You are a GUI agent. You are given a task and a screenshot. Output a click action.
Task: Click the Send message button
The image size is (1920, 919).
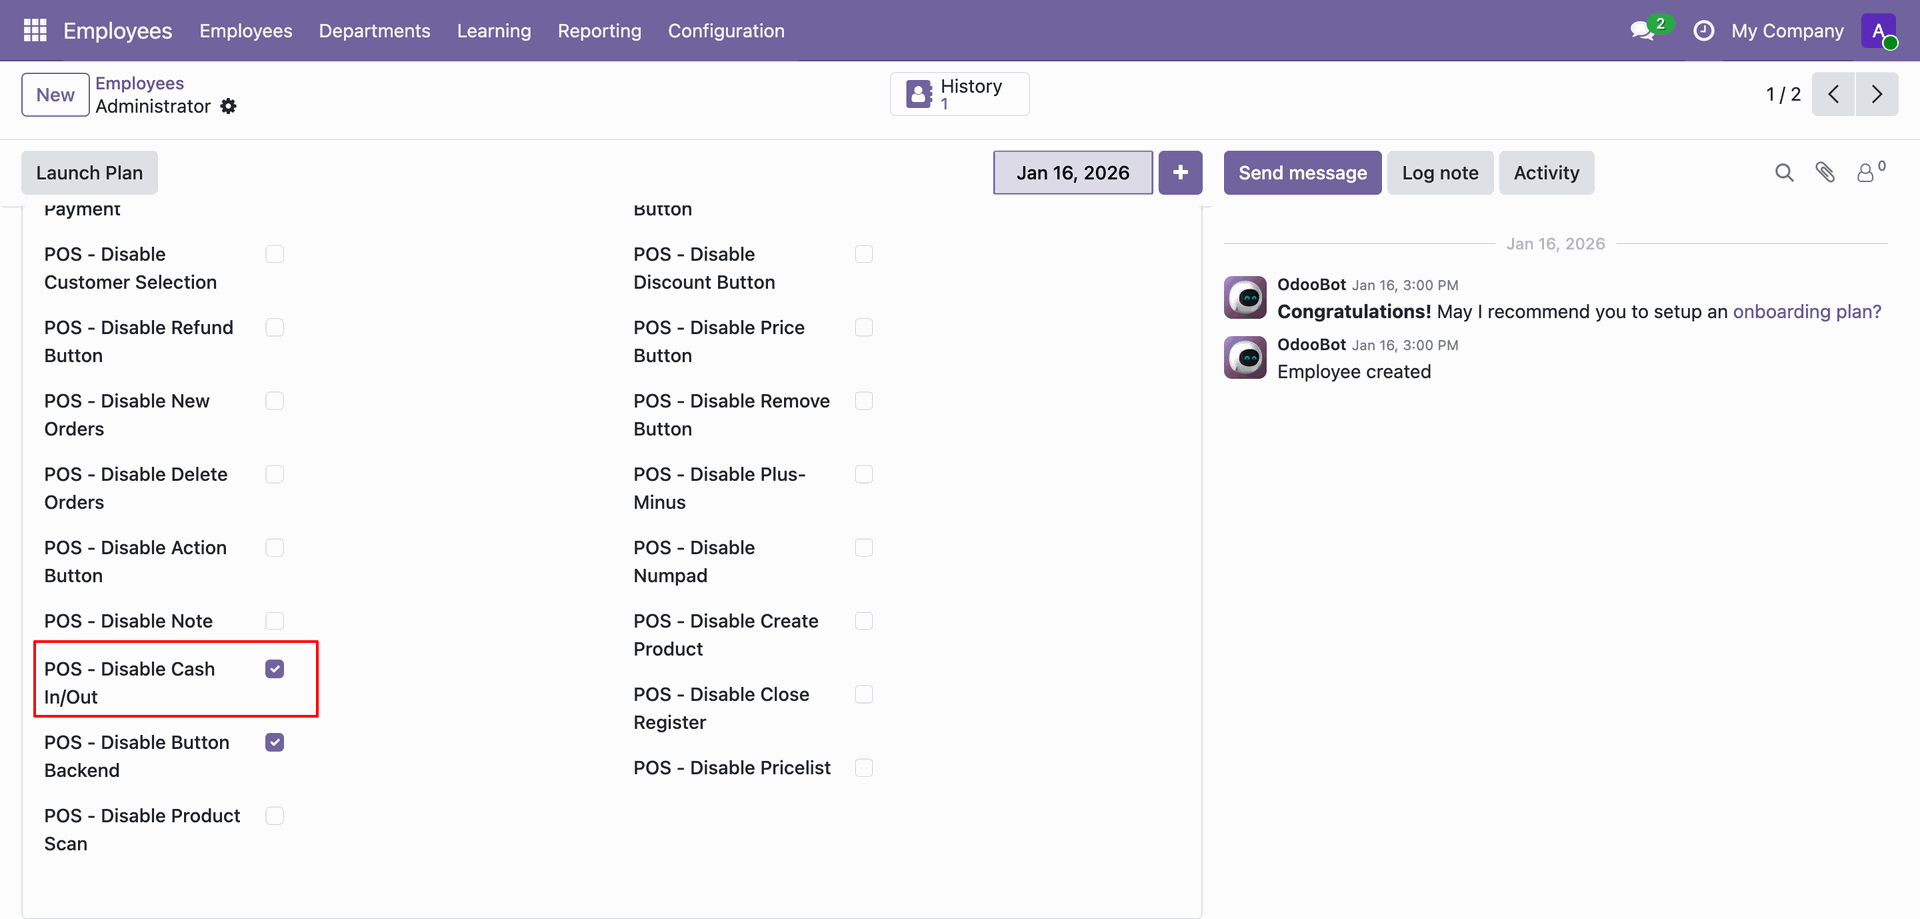point(1302,173)
